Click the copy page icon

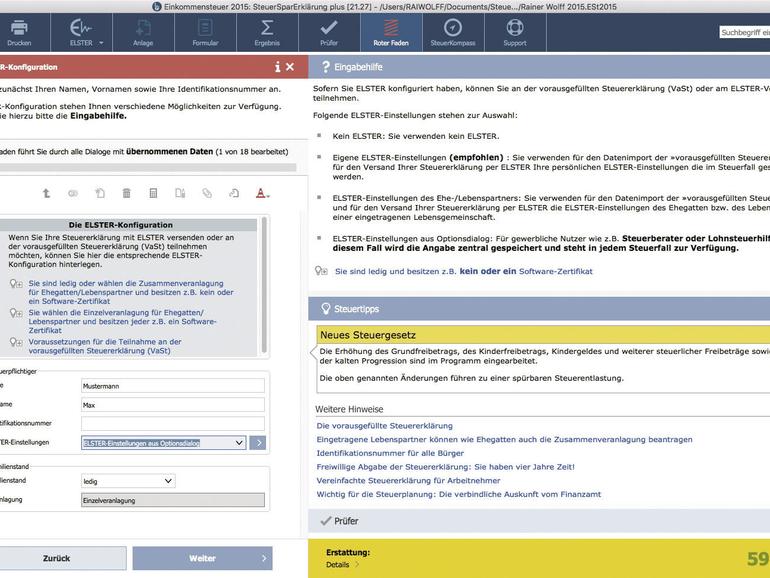(x=100, y=193)
